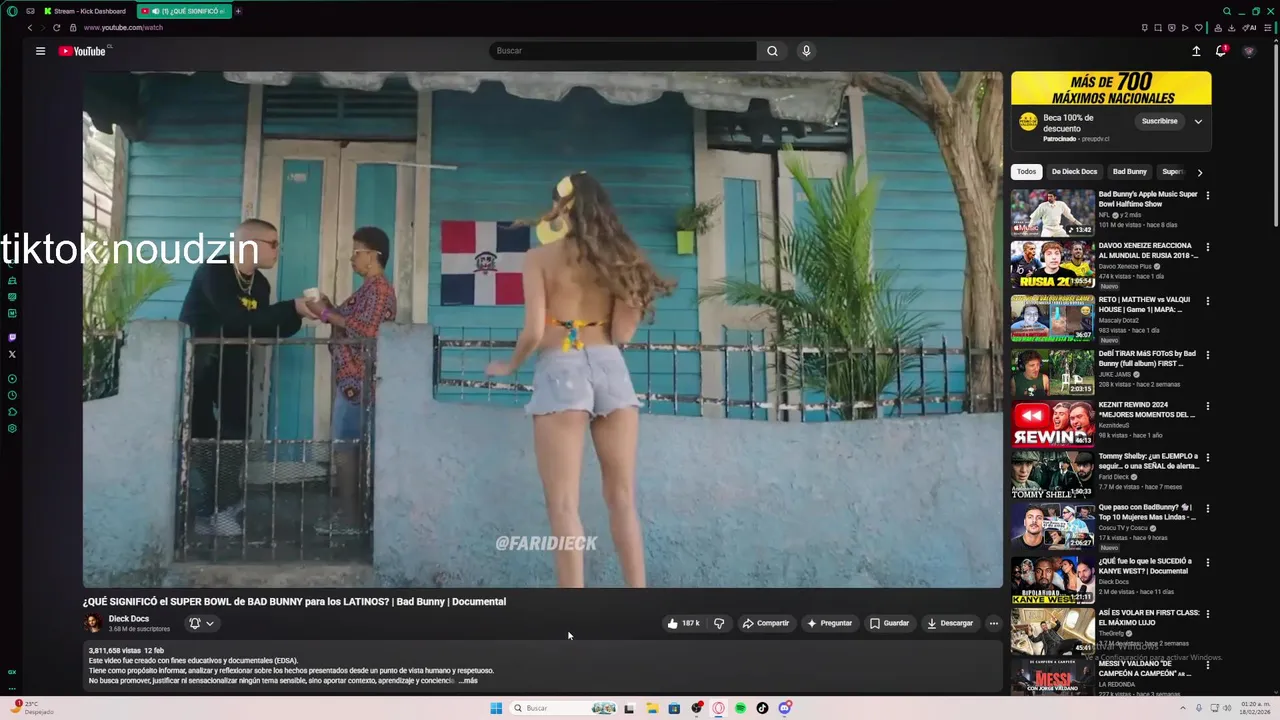Viewport: 1280px width, 720px height.
Task: Open Spotify from the Windows taskbar
Action: point(740,708)
